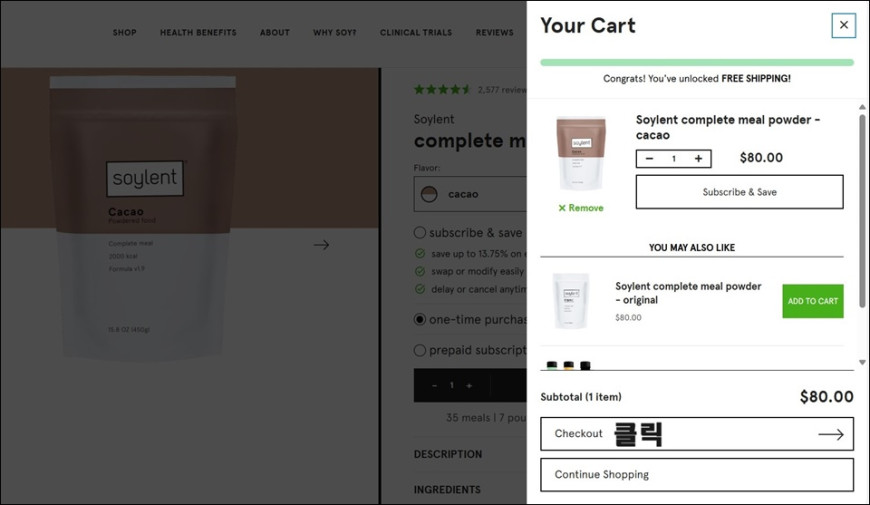Click the cart quantity field showing 1
Image resolution: width=870 pixels, height=505 pixels.
tap(674, 159)
